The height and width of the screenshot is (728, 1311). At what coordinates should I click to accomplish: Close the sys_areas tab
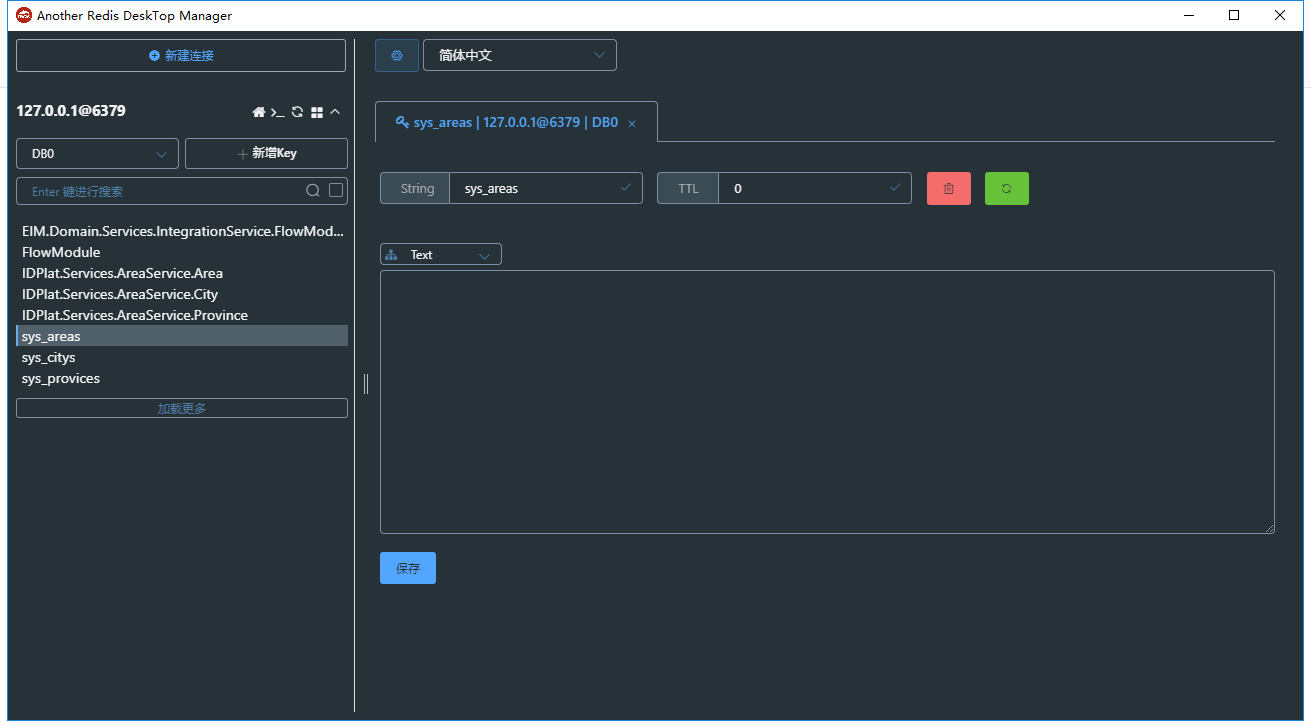[x=632, y=124]
